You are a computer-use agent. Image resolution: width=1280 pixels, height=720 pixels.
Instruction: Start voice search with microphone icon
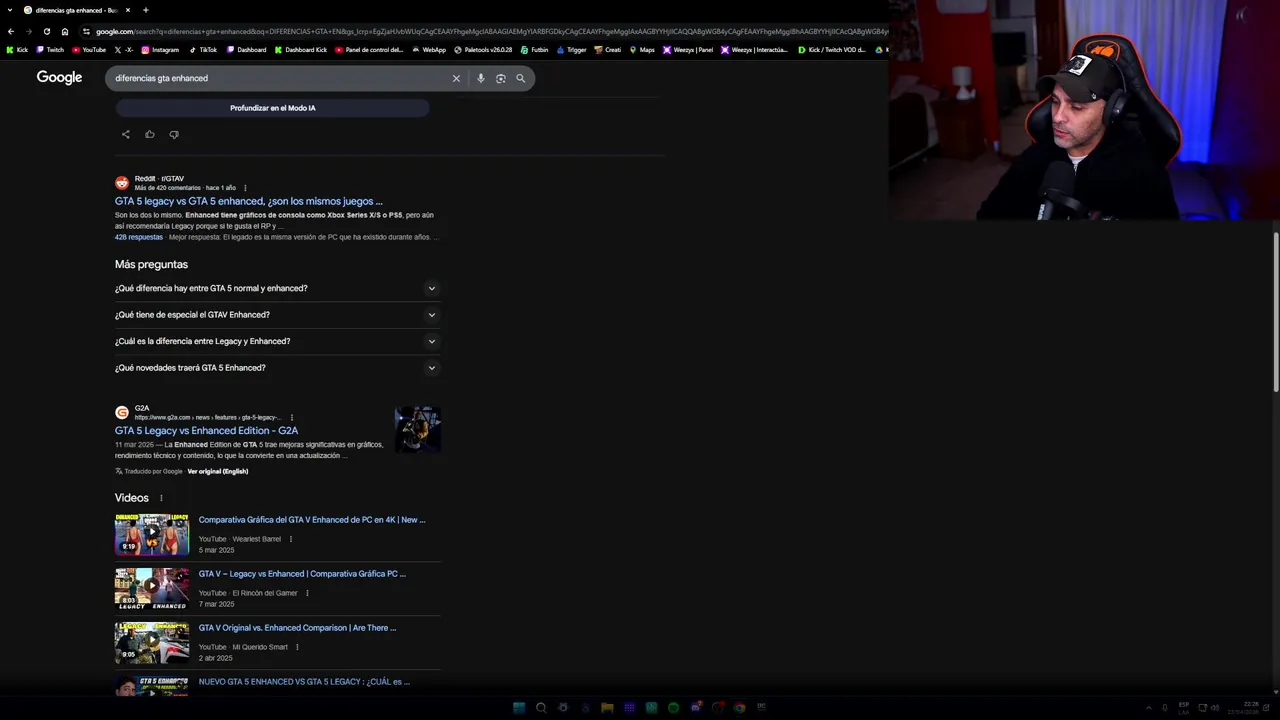coord(480,78)
